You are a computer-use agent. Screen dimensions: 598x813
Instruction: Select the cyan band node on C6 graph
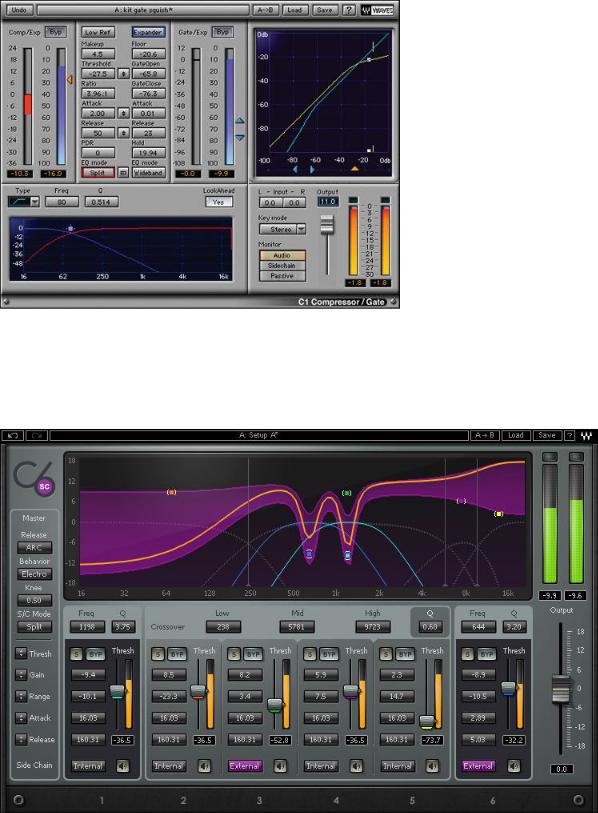pos(347,556)
